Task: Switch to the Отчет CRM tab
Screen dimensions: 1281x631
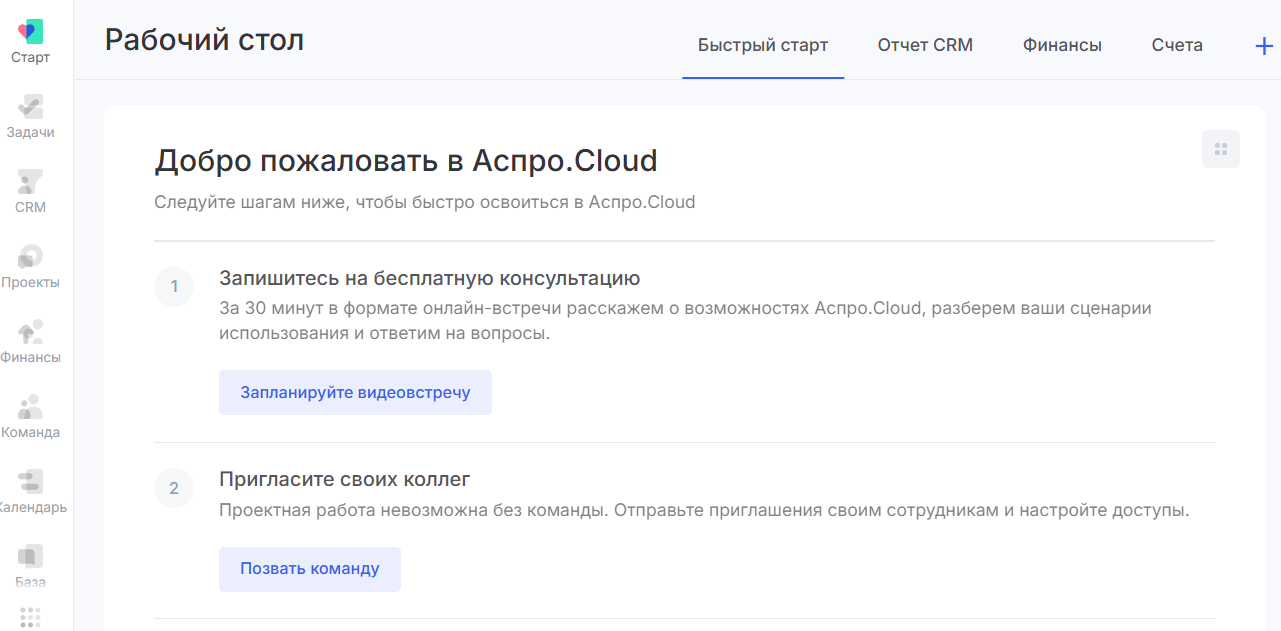Action: 924,44
